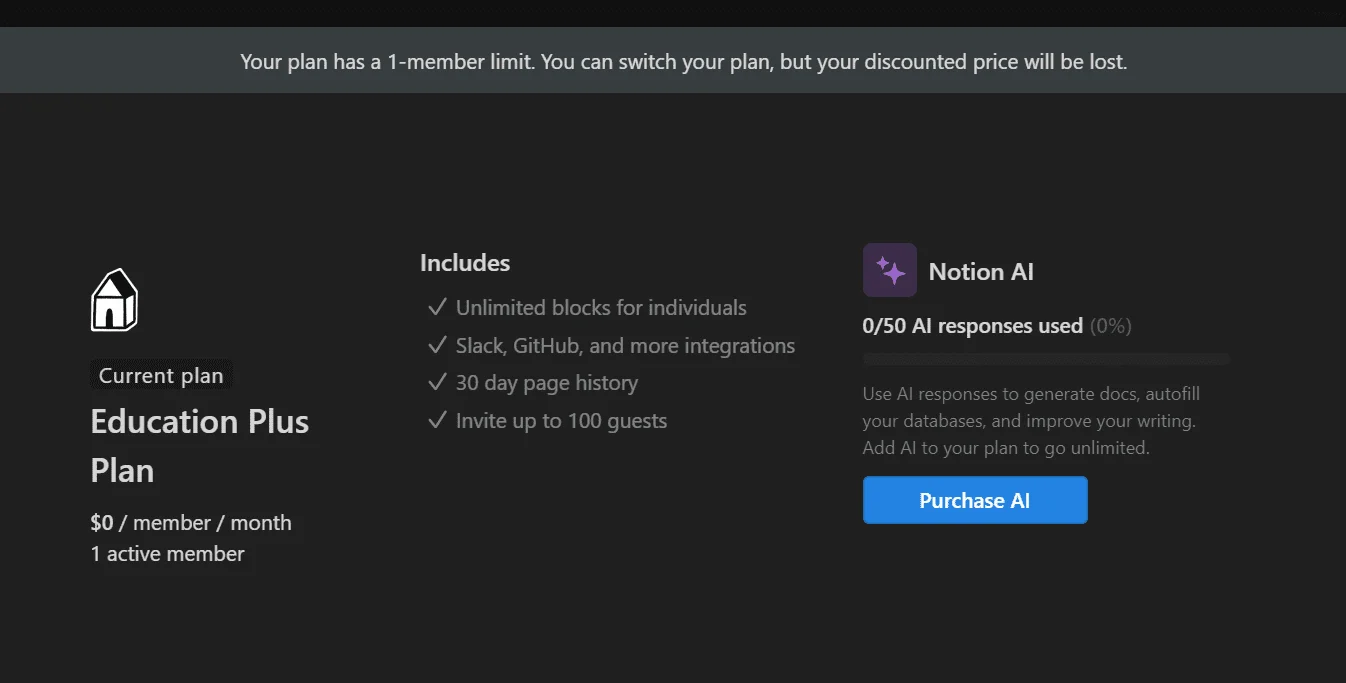Click the 0/50 AI responses used label

click(x=973, y=325)
